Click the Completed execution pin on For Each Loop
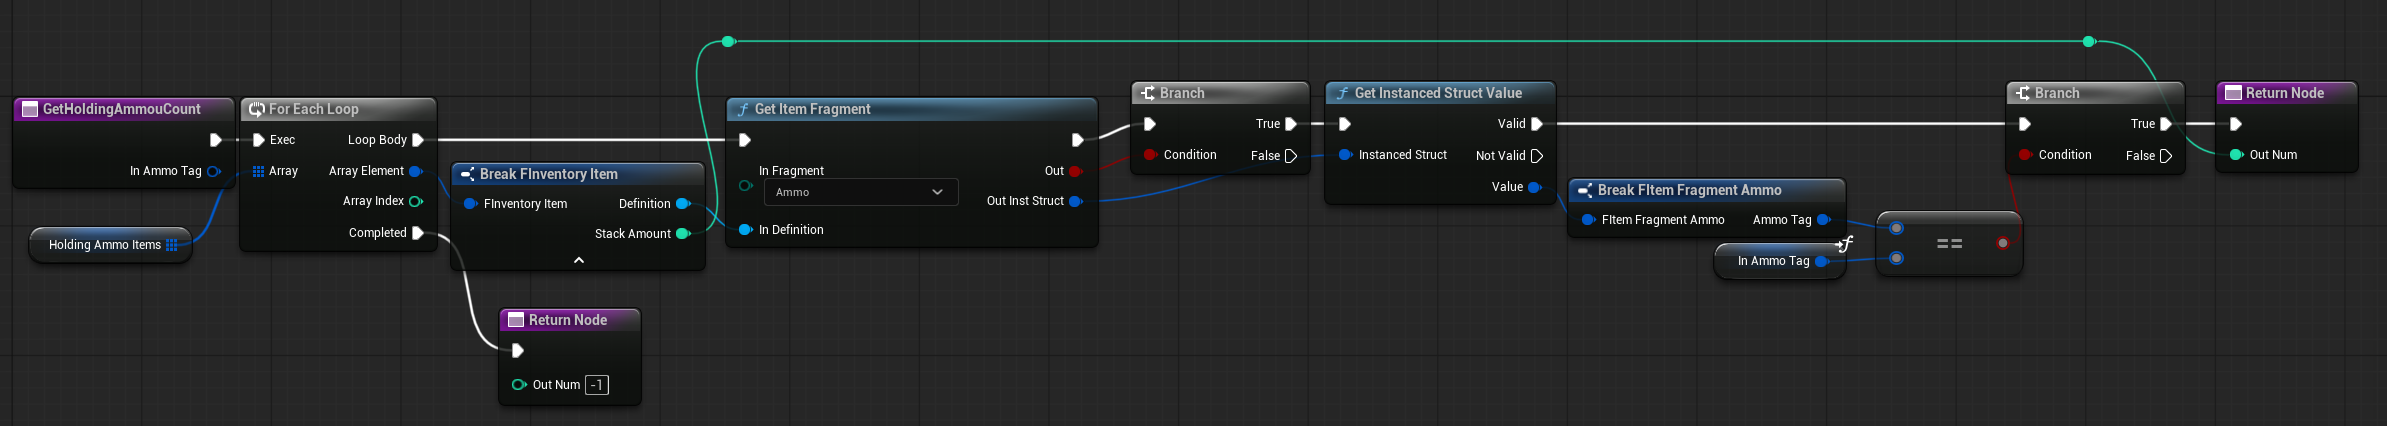Screen dimensions: 2387x426 [418, 233]
